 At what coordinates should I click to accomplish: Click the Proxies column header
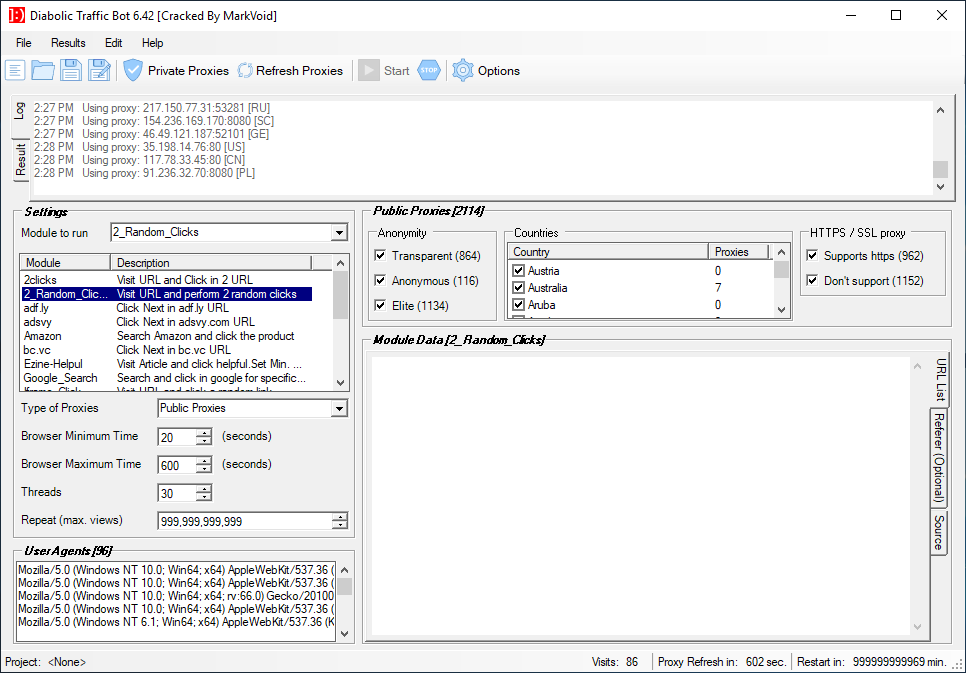pos(739,251)
